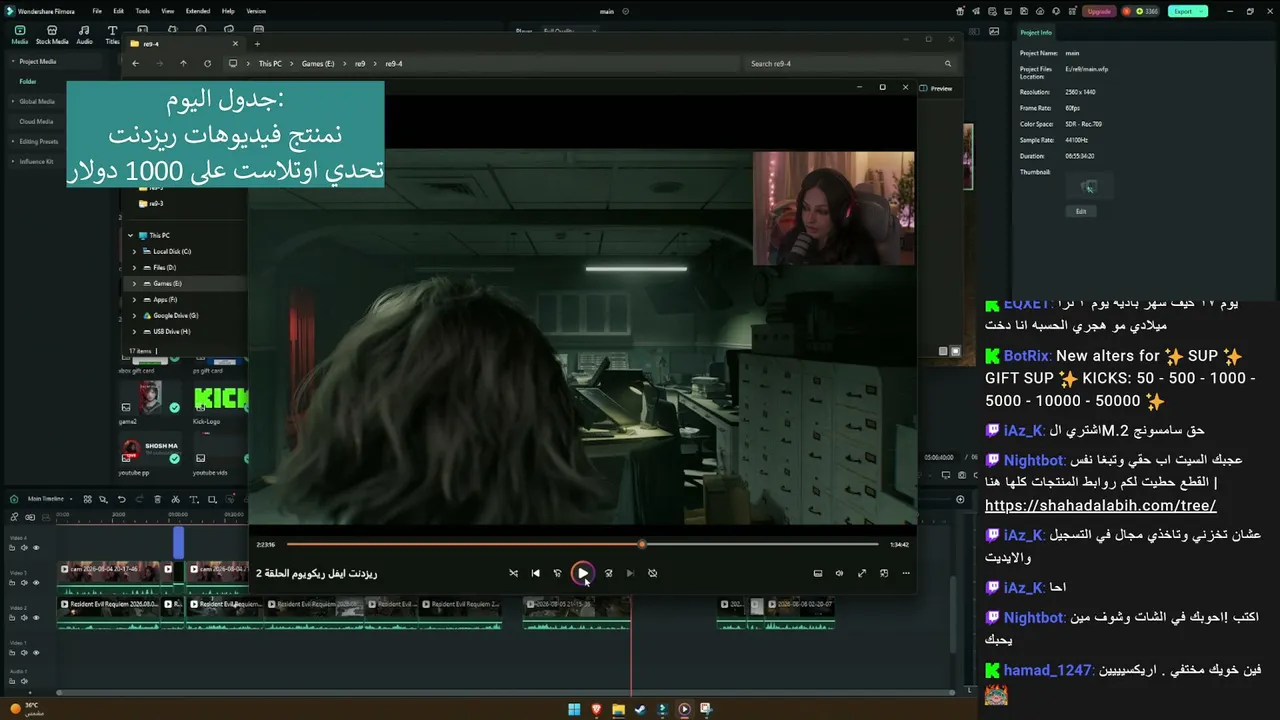Open the Media tab in Filmora
The width and height of the screenshot is (1280, 720).
19,35
